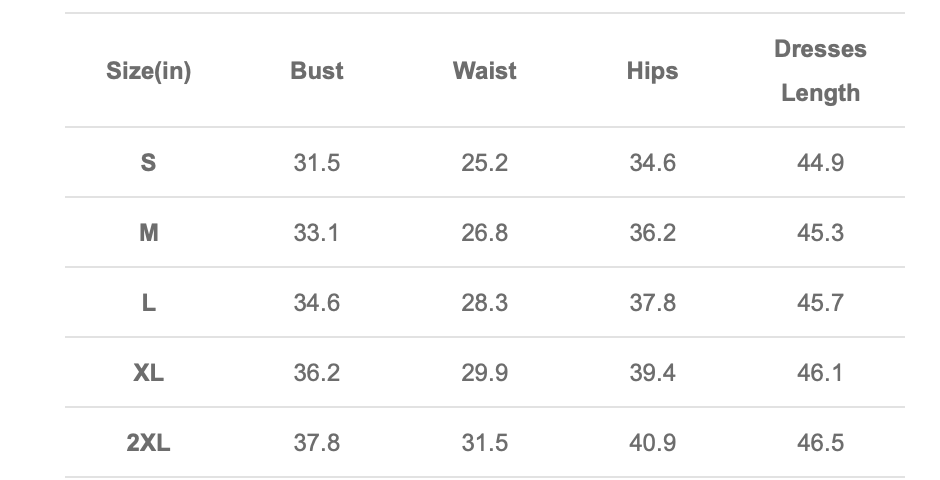Screen dimensions: 940x480
Task: Click bust value 33.1 for size M
Action: (x=317, y=233)
